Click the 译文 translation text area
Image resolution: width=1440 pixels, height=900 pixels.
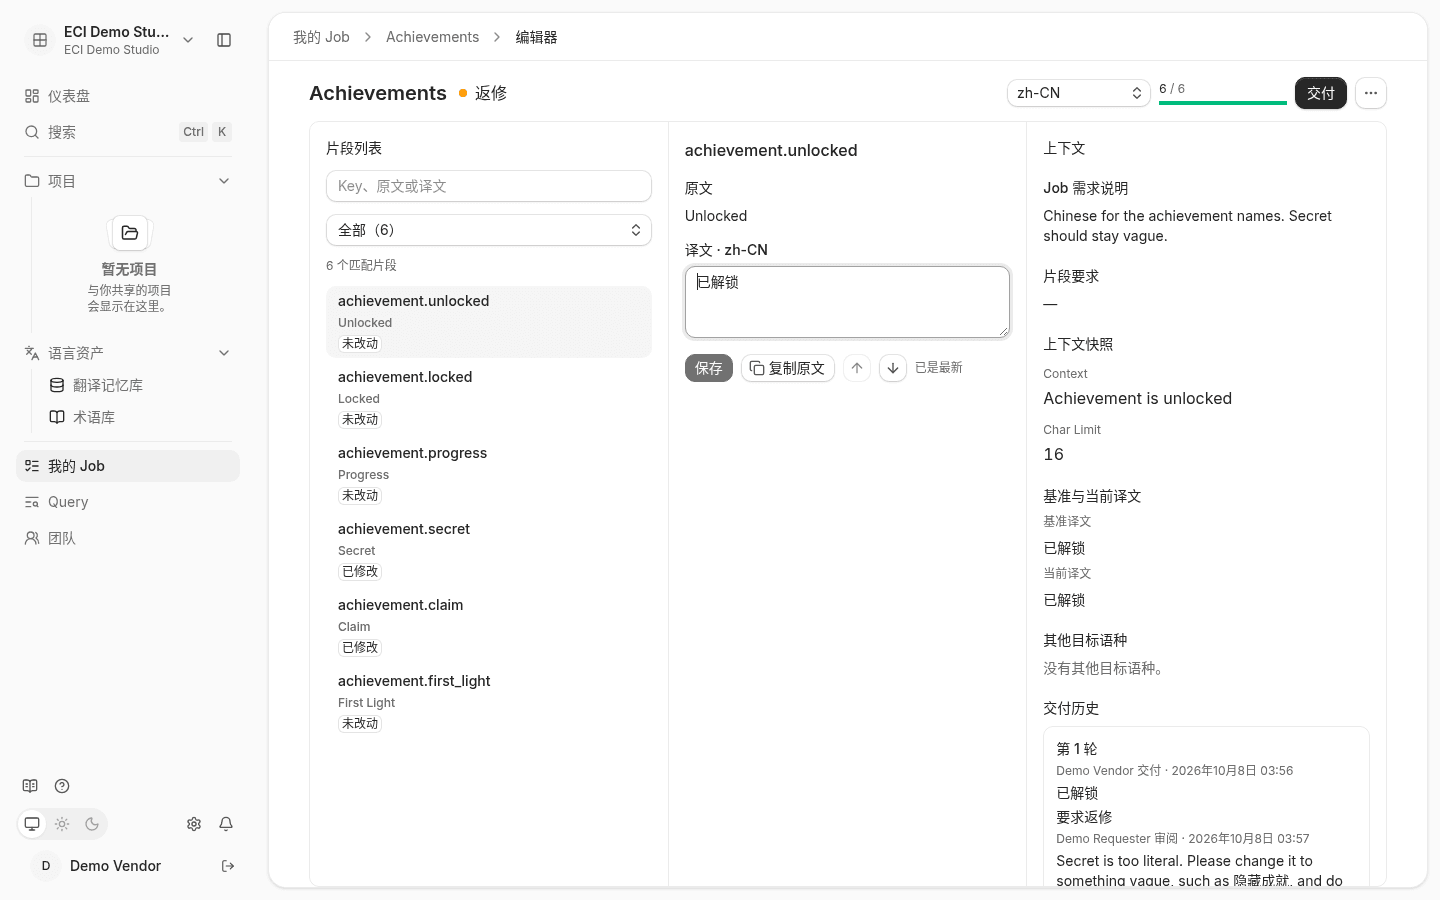coord(847,302)
